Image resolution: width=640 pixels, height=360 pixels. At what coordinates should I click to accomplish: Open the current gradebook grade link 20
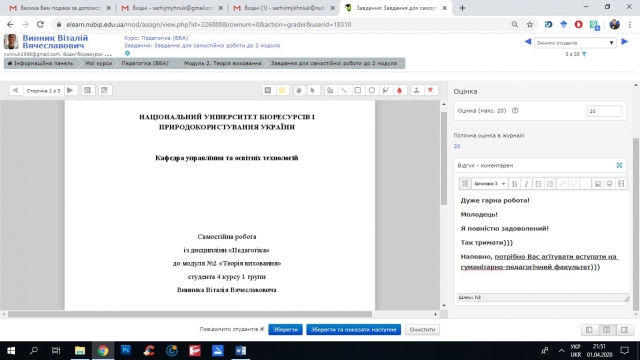457,146
